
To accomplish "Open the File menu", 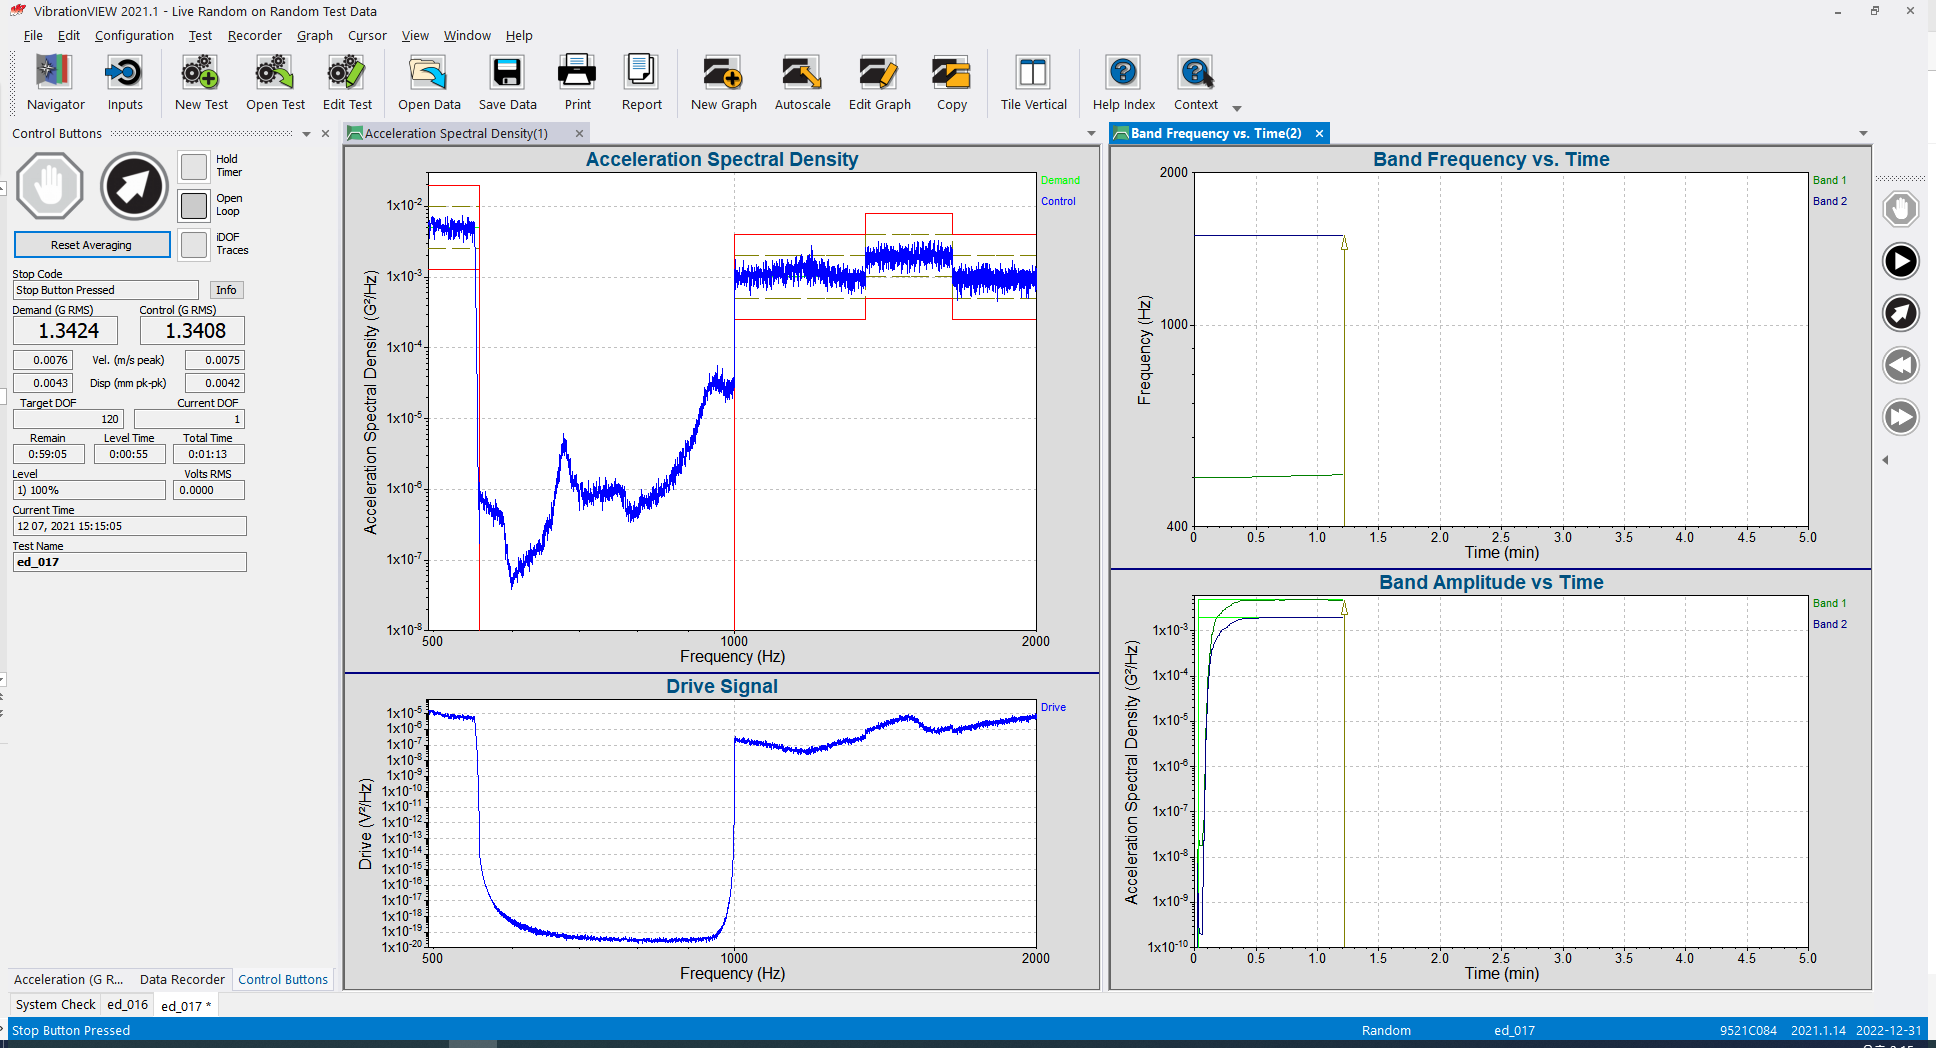I will pos(33,36).
